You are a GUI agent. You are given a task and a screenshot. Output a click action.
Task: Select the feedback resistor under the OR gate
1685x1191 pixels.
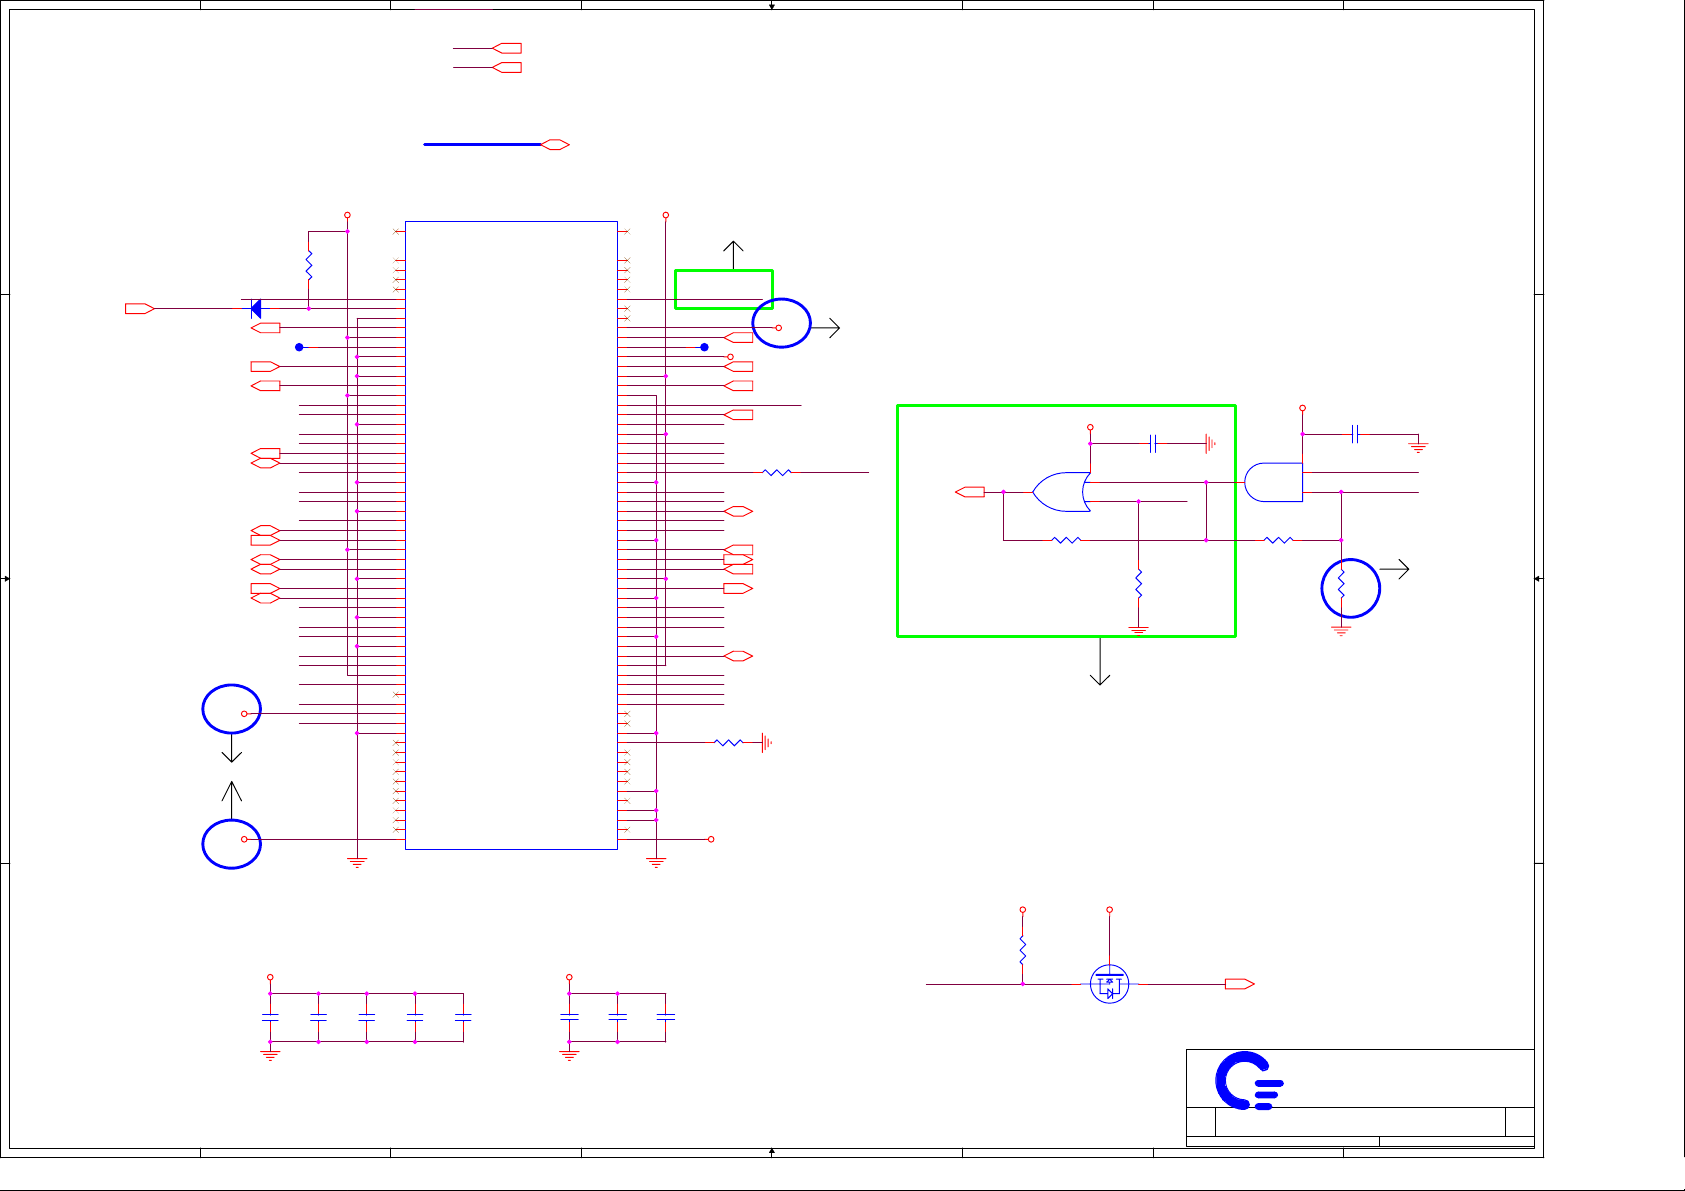[x=1067, y=540]
